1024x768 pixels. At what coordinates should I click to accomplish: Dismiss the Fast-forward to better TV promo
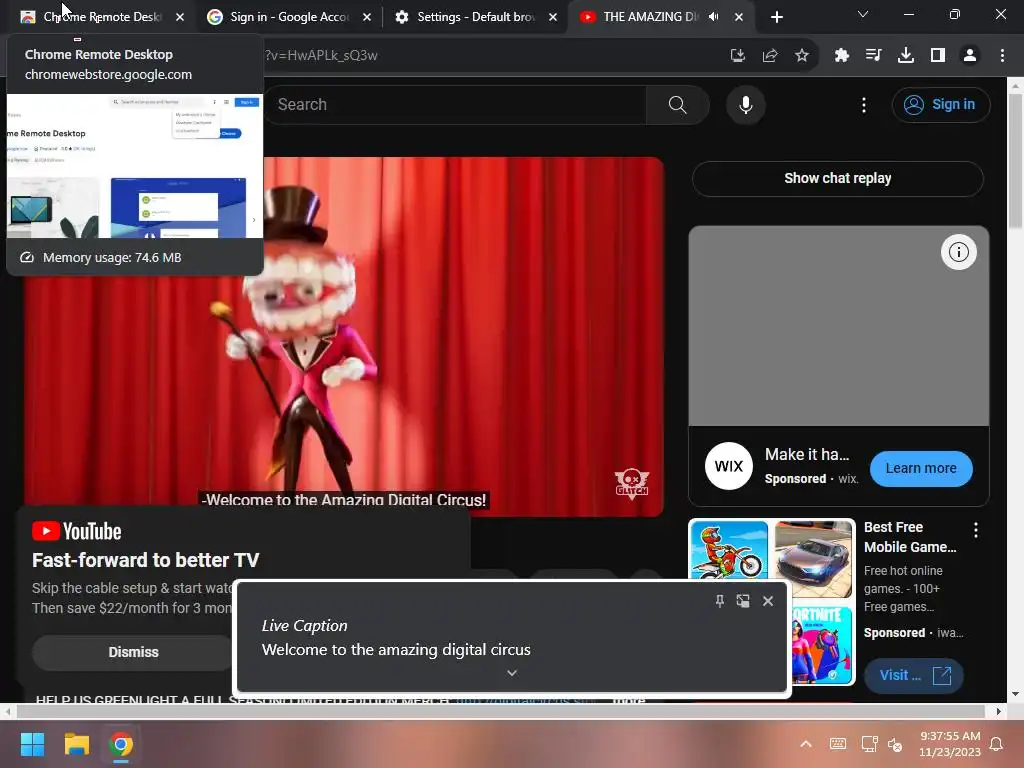(x=133, y=652)
